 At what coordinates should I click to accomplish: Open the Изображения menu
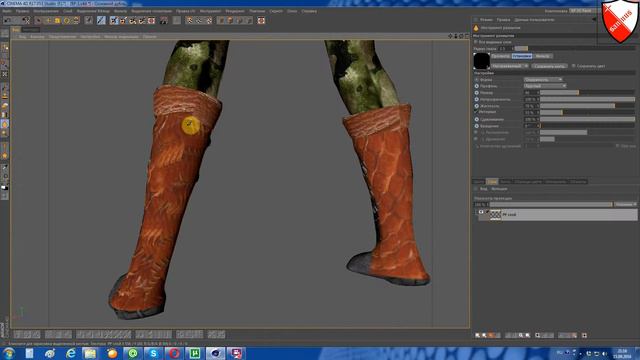point(46,11)
